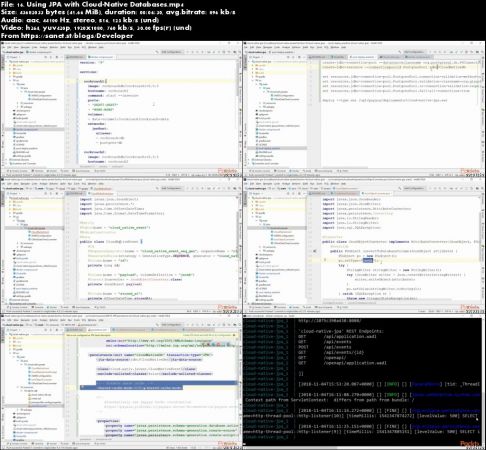Click the active editor tab in the top-left frame
Image resolution: width=486 pixels, height=450 pixels.
pyautogui.click(x=102, y=57)
